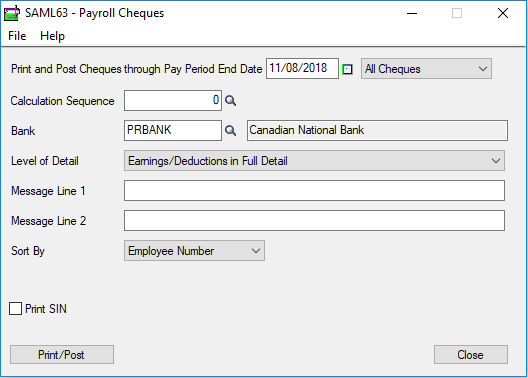Click the Close button at bottom
This screenshot has width=528, height=378.
point(471,354)
